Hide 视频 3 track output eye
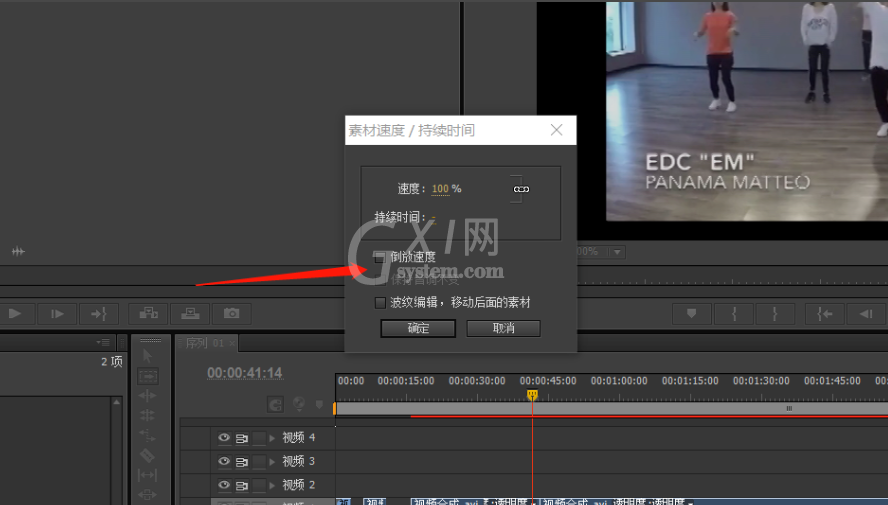Viewport: 888px width, 505px height. coord(224,461)
